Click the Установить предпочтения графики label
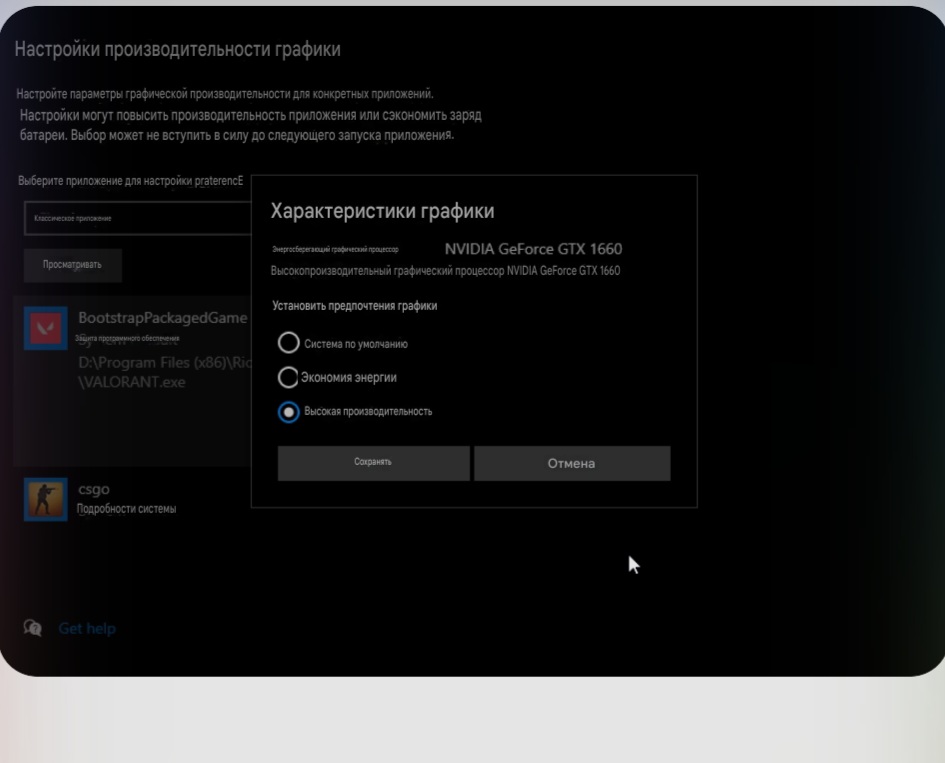 355,306
